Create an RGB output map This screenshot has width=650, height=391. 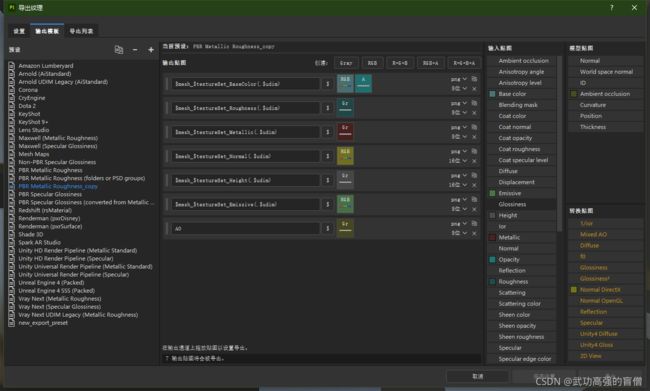pyautogui.click(x=372, y=63)
